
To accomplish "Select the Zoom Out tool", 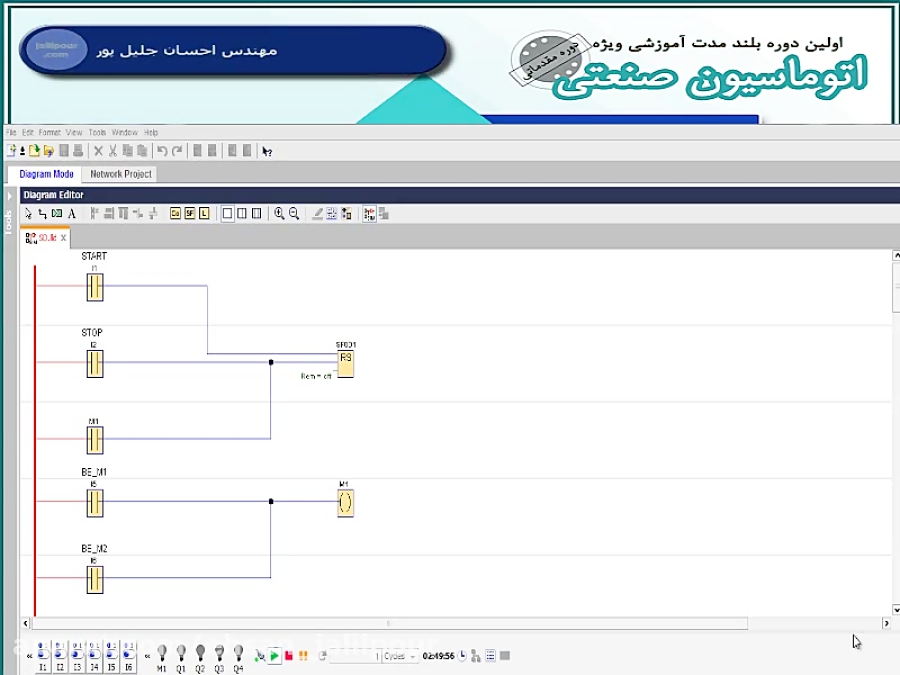I will 292,213.
